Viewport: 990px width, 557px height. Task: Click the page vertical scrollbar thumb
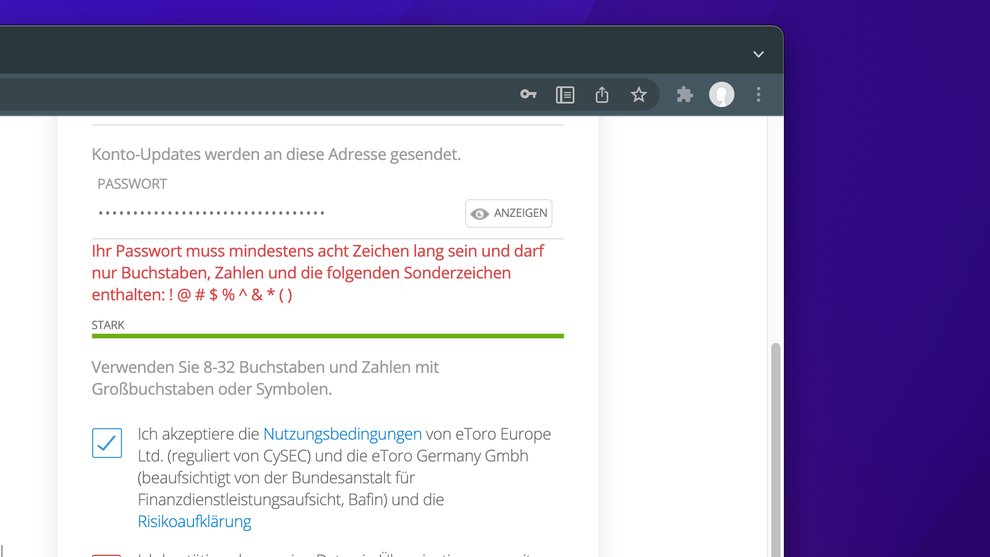(775, 450)
